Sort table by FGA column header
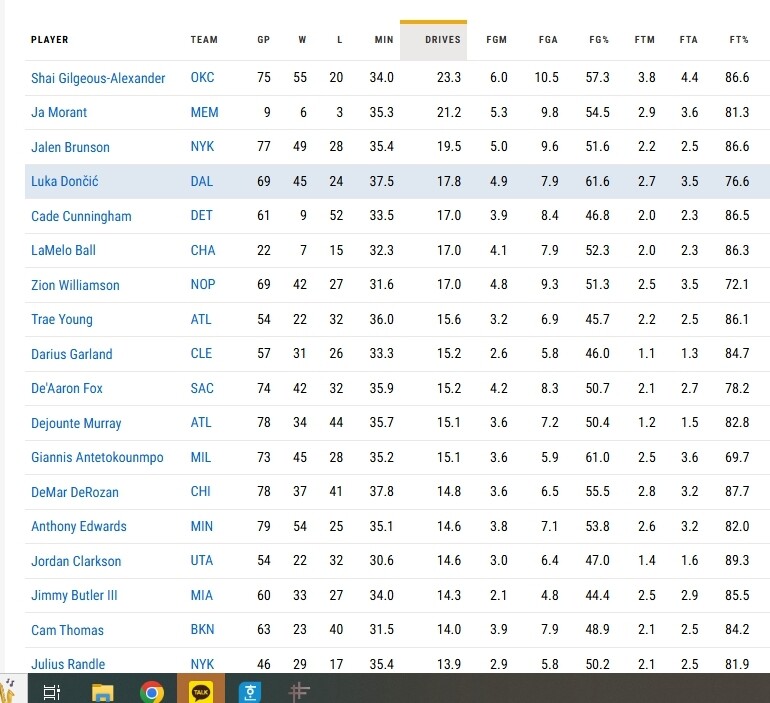The image size is (770, 703). point(548,40)
